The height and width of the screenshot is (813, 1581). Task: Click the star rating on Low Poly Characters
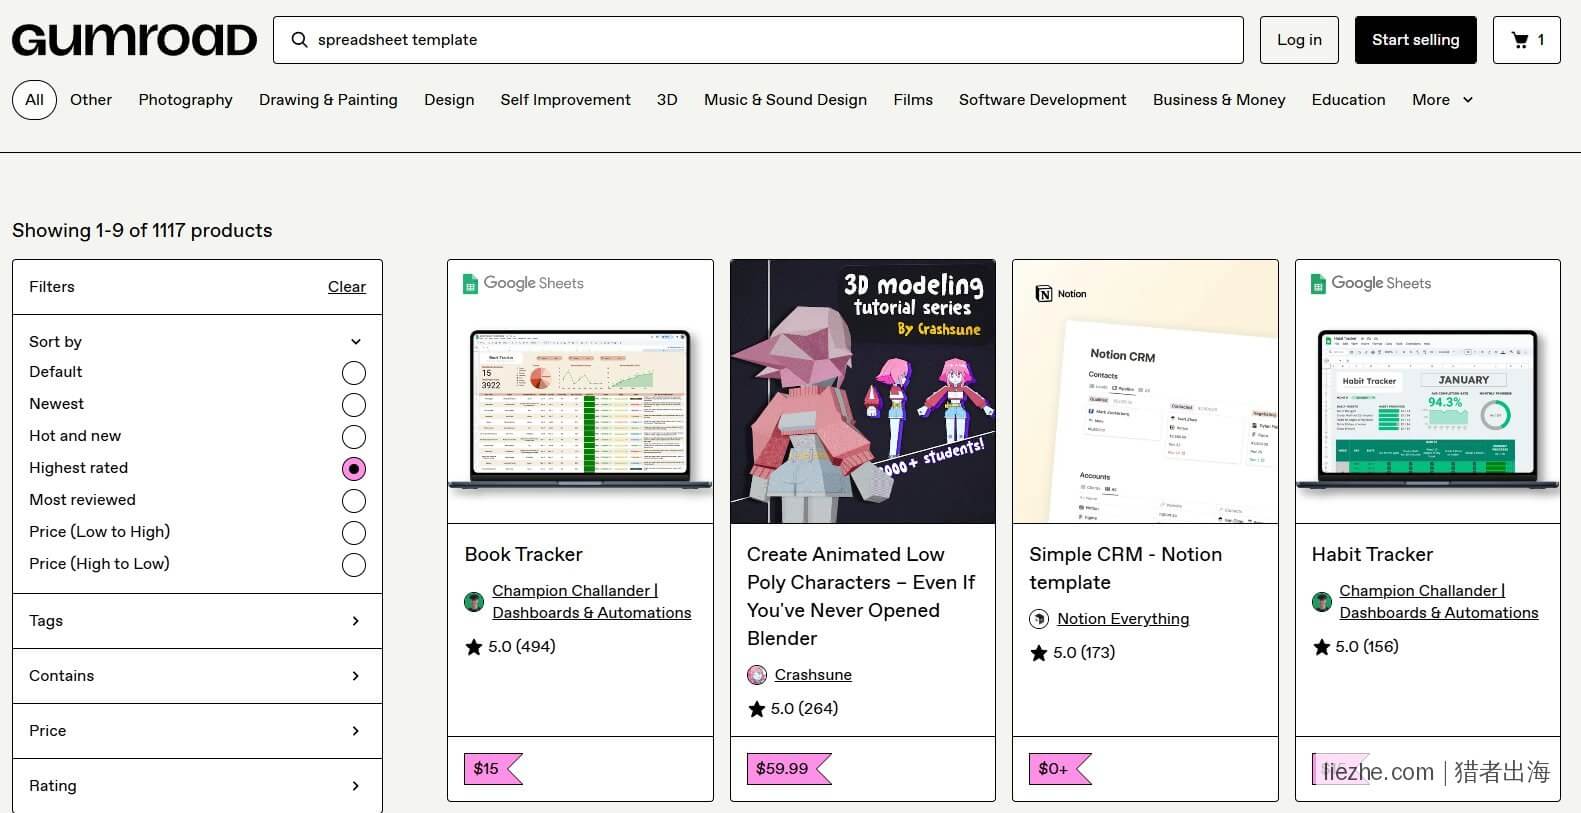(x=792, y=709)
